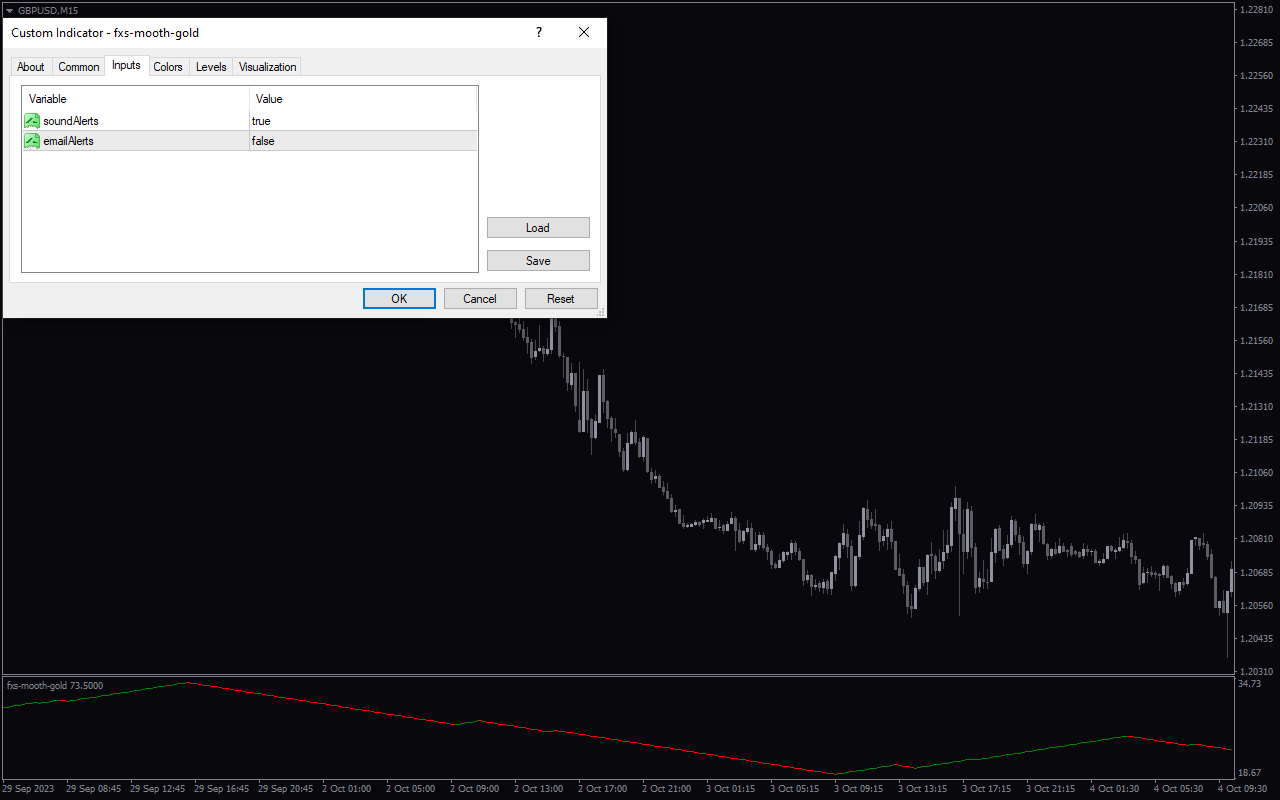Click the fxs-mooth-gold 73.5000 indicator label
This screenshot has width=1280, height=800.
pos(55,686)
